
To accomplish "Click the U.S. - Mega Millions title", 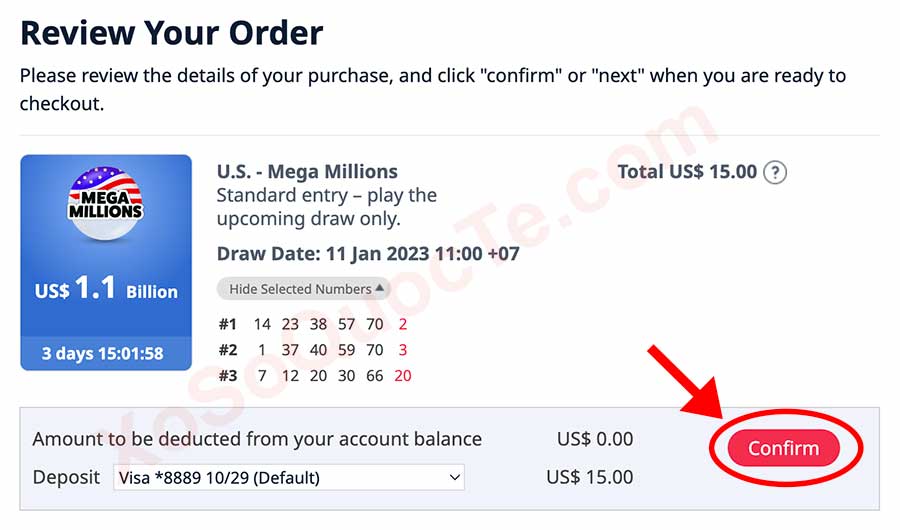I will point(307,171).
